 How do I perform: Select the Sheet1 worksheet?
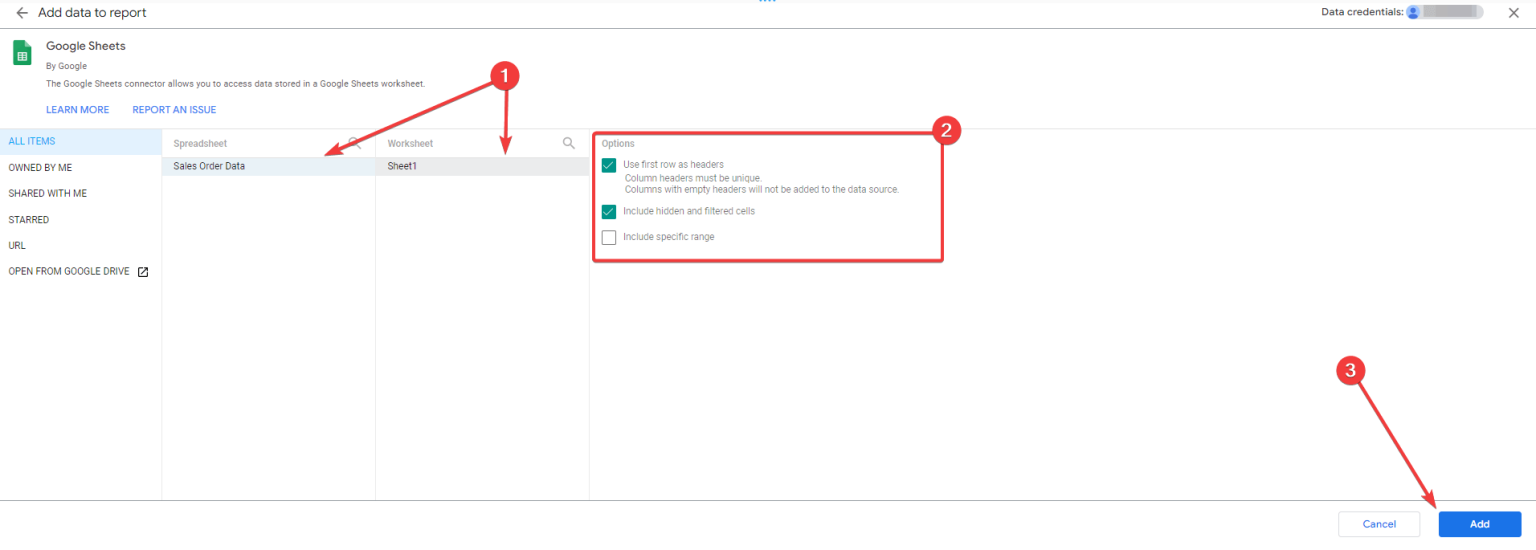[483, 166]
